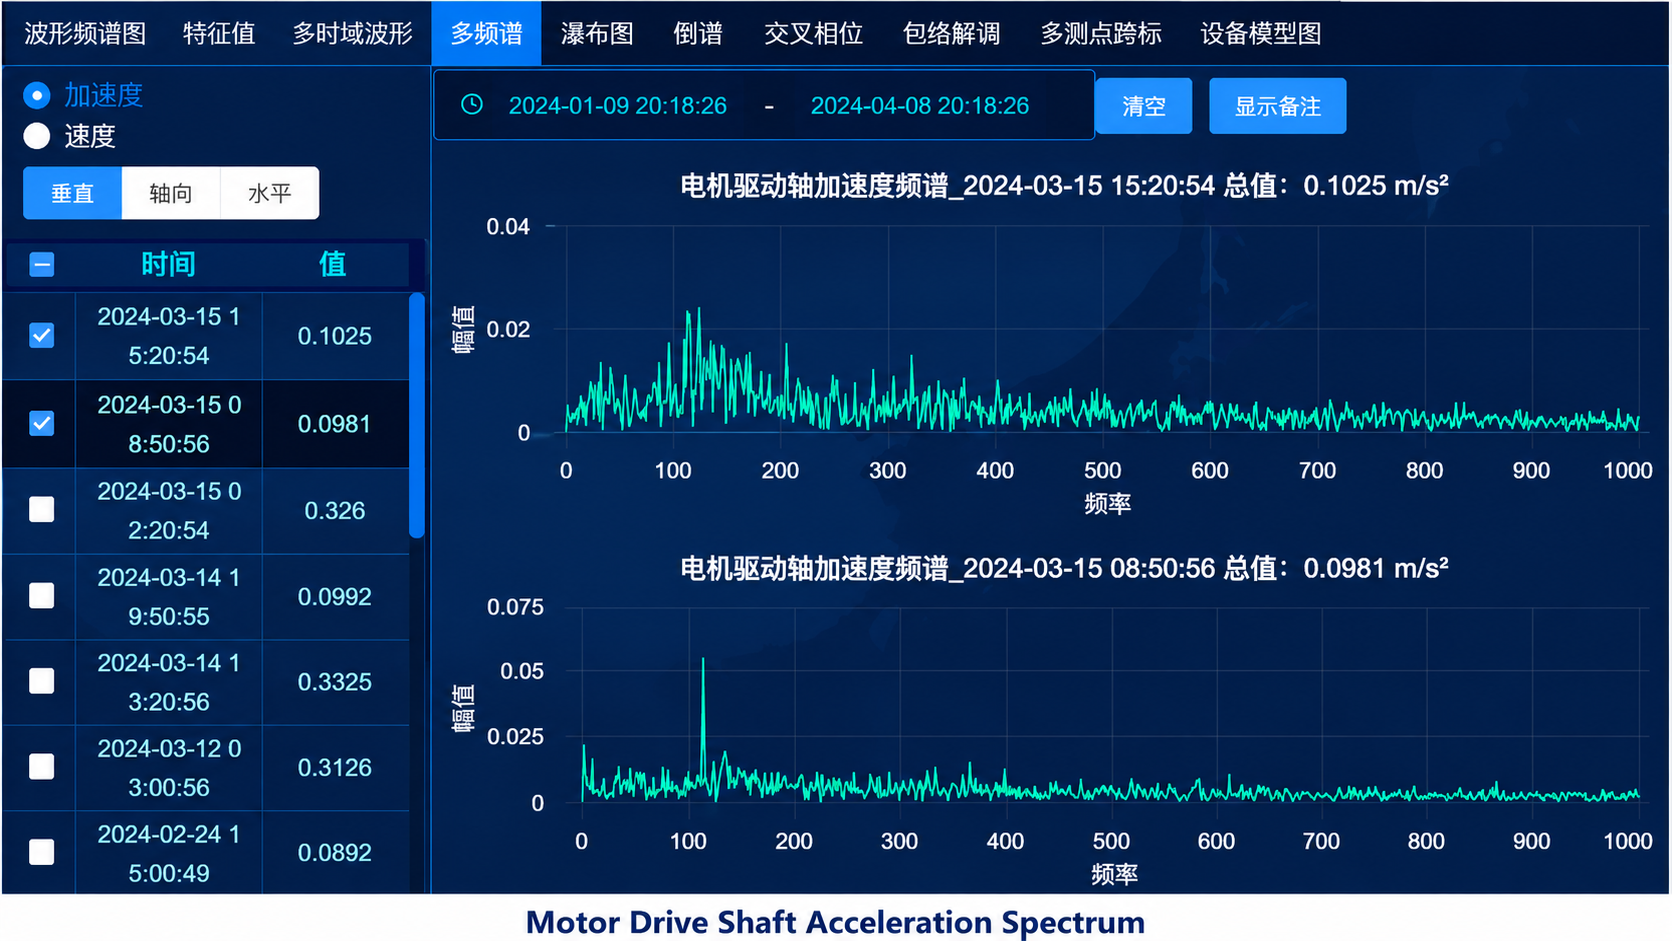Image resolution: width=1672 pixels, height=941 pixels.
Task: Open the 倒谱 tab
Action: [x=698, y=33]
